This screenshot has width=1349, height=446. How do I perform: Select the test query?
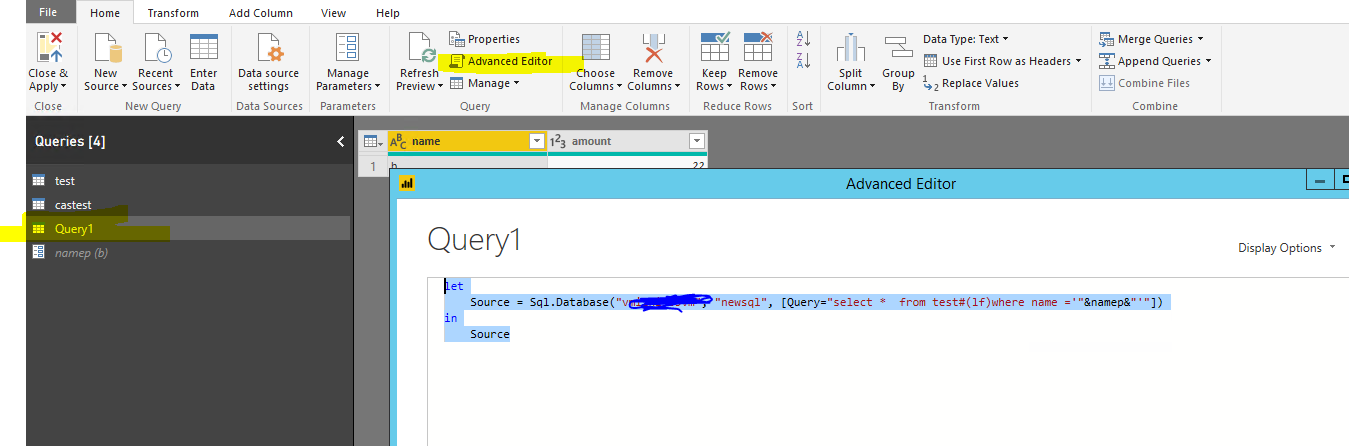tap(188, 181)
